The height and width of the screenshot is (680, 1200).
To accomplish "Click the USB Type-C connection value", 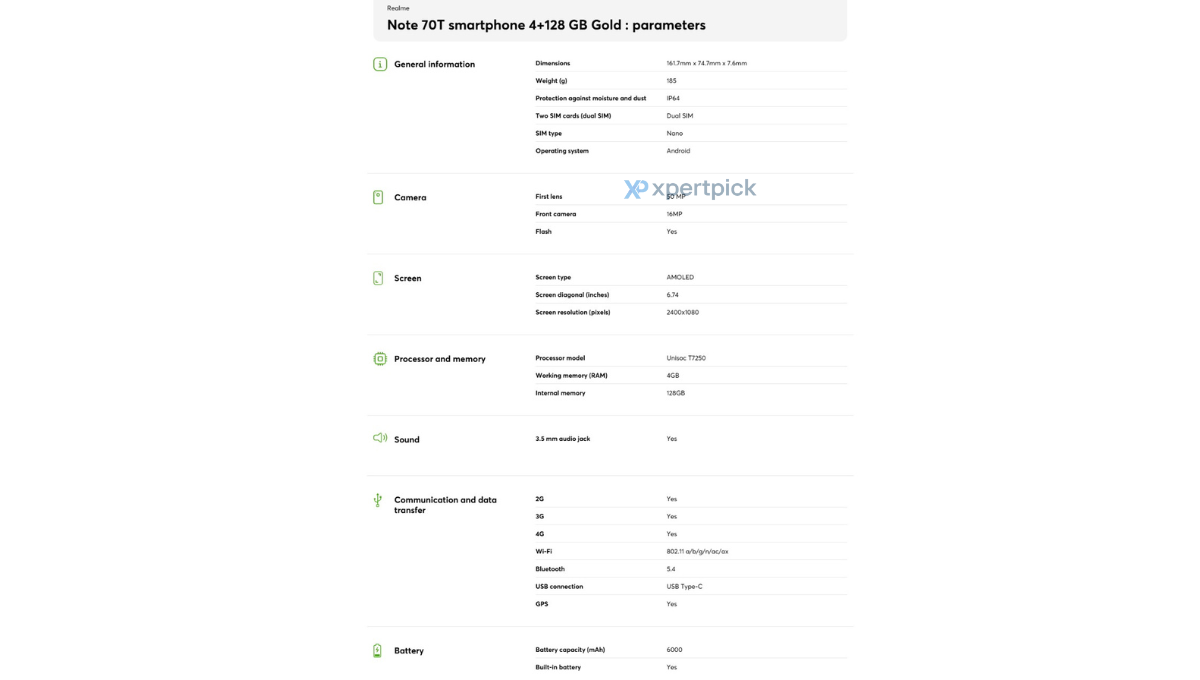I will click(x=685, y=586).
